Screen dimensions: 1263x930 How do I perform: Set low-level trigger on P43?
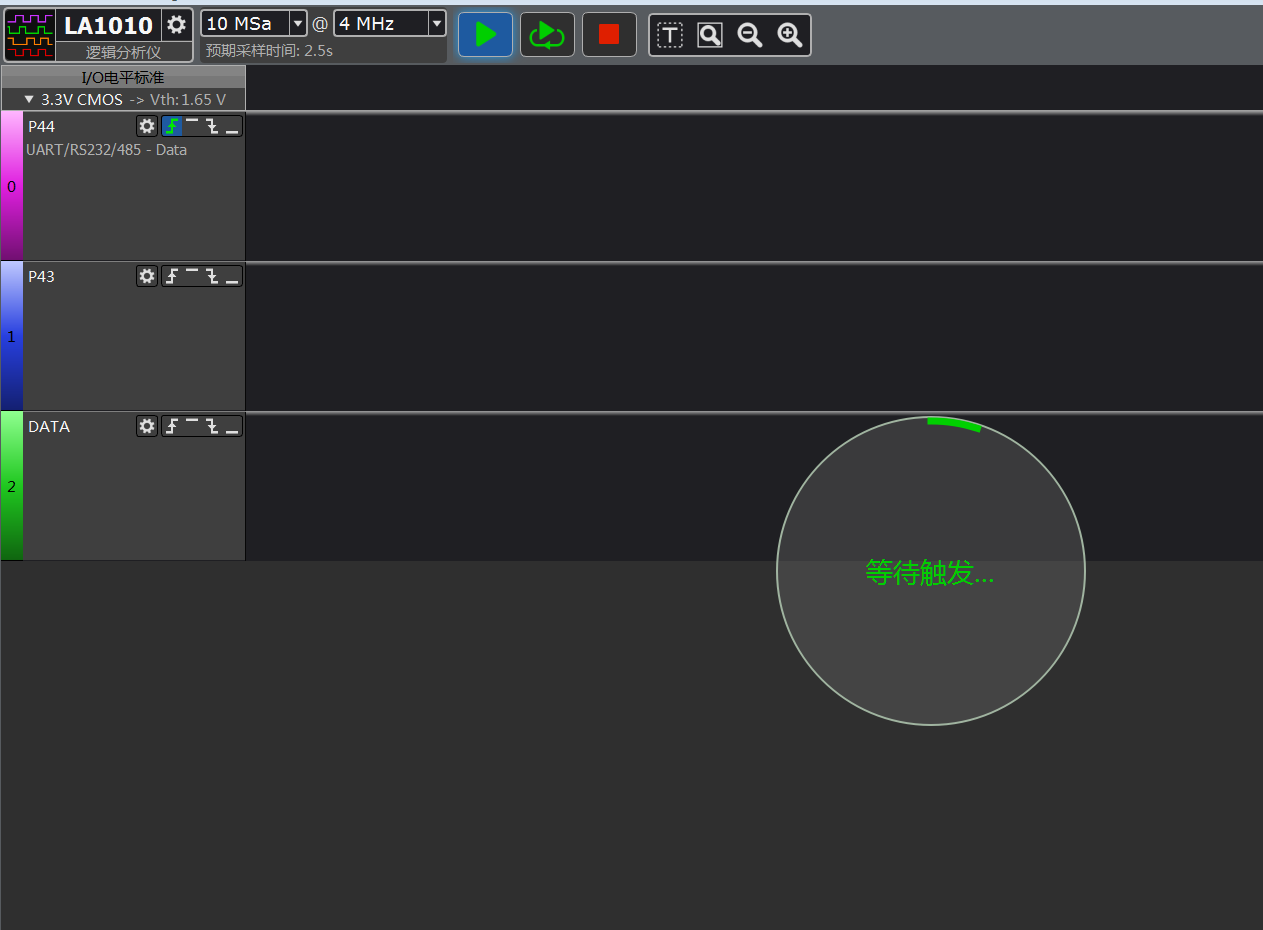click(x=232, y=276)
